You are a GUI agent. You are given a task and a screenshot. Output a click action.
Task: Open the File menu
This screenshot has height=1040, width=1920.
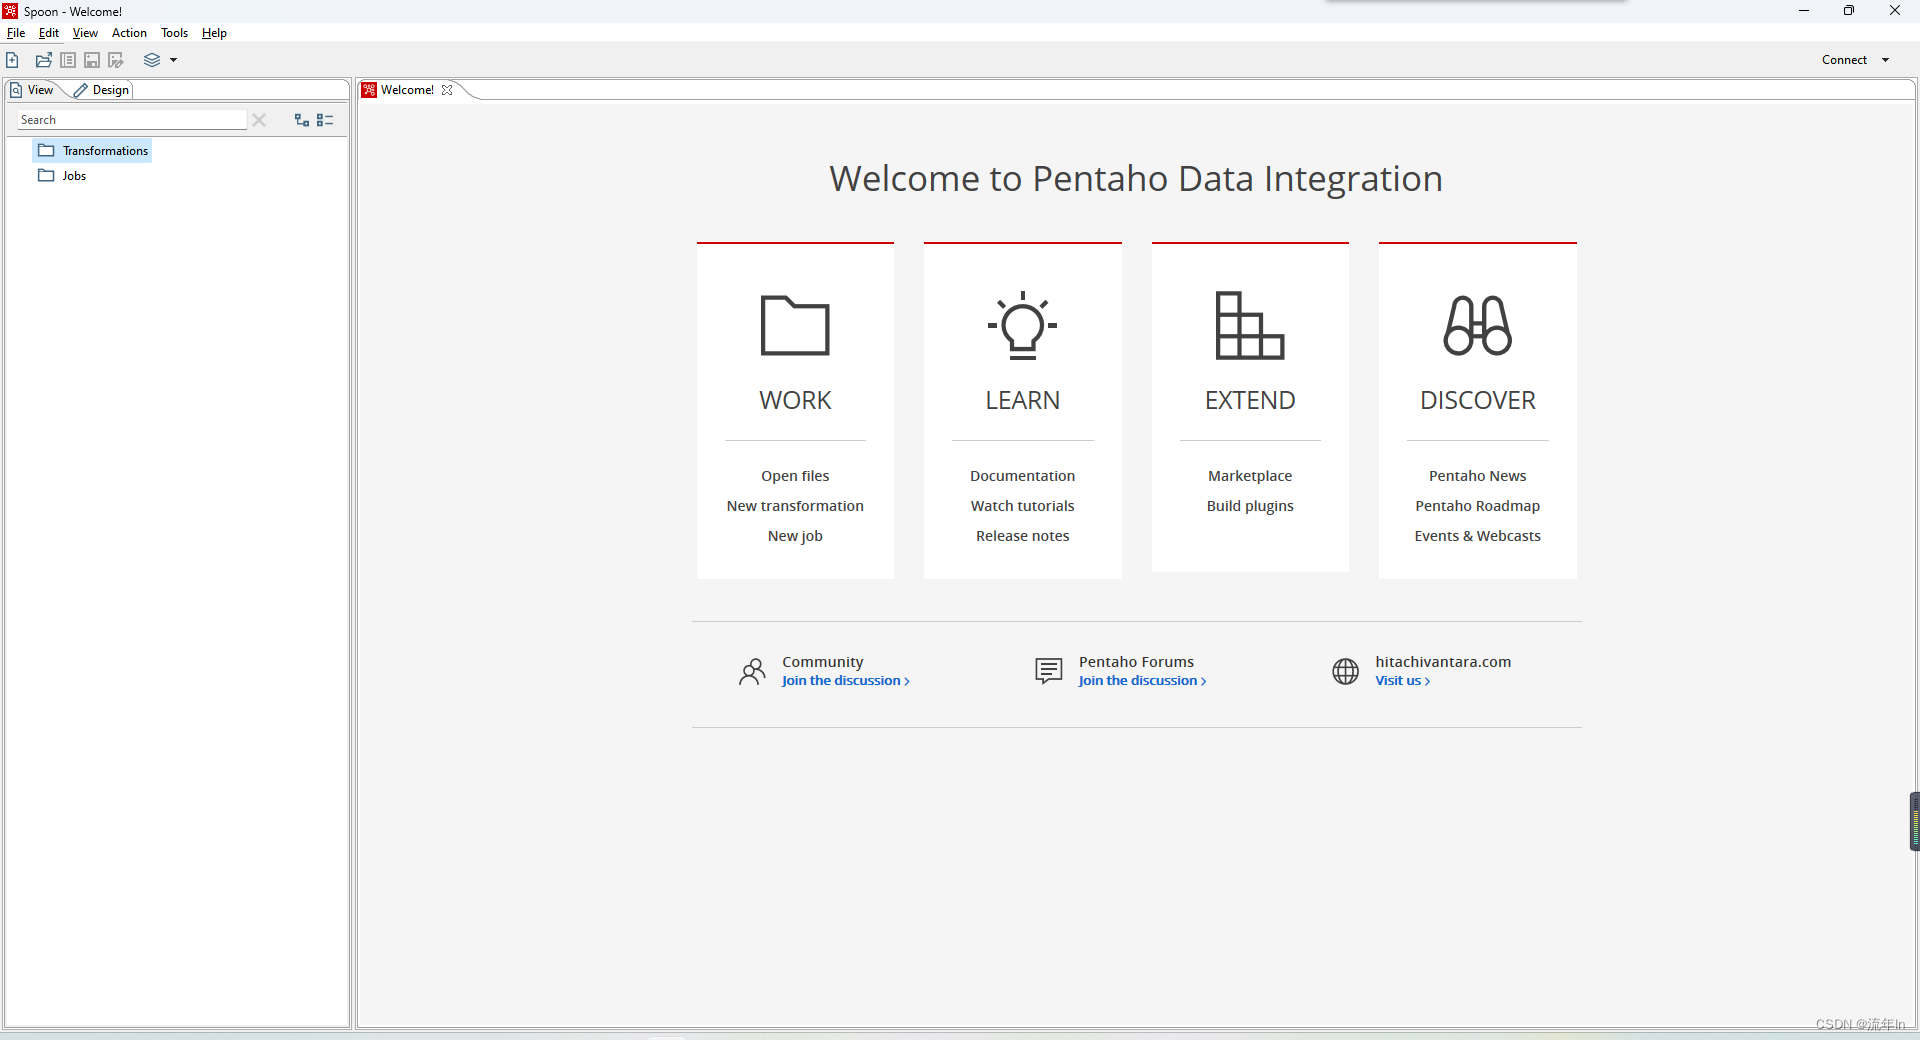[x=16, y=33]
